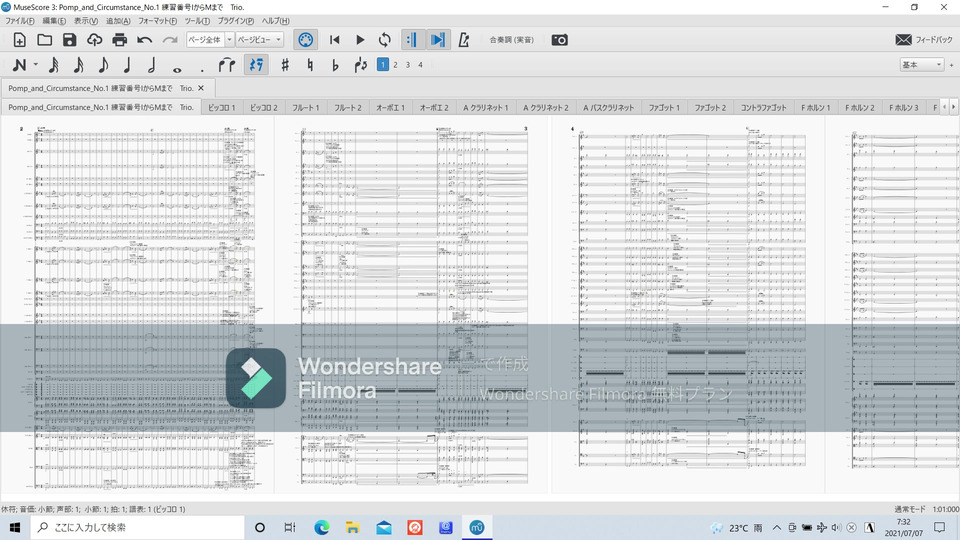Select voice 1
The image size is (960, 540).
click(x=383, y=64)
